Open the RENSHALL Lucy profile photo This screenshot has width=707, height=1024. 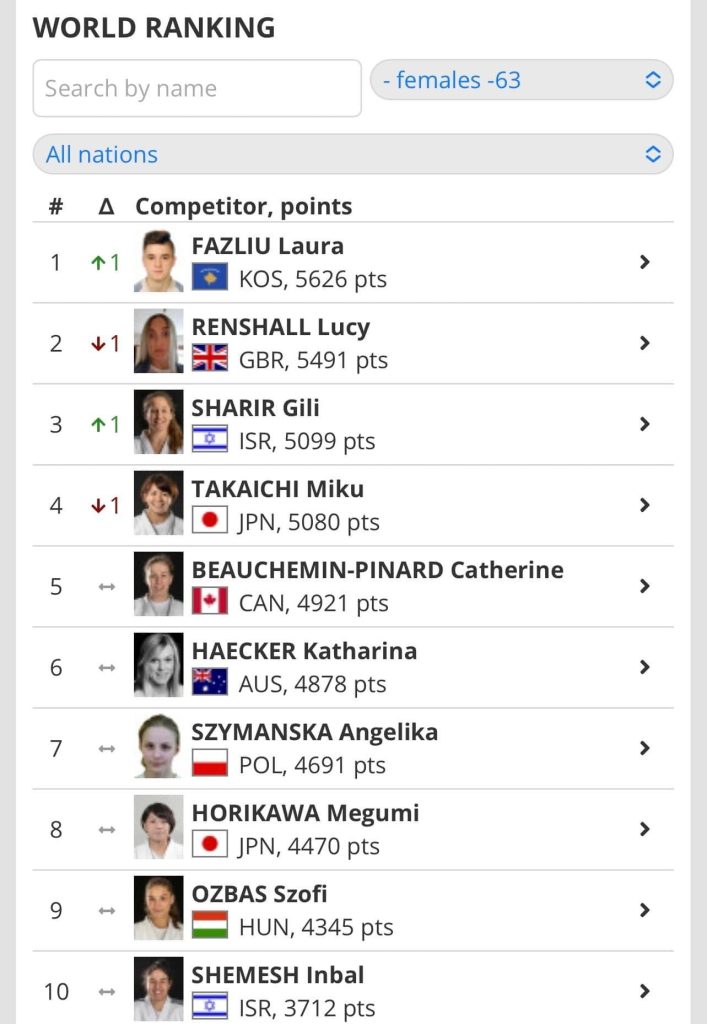pos(159,341)
